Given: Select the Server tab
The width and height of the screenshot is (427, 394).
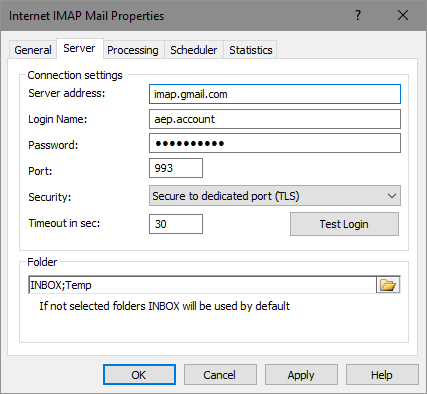Looking at the screenshot, I should coord(79,49).
